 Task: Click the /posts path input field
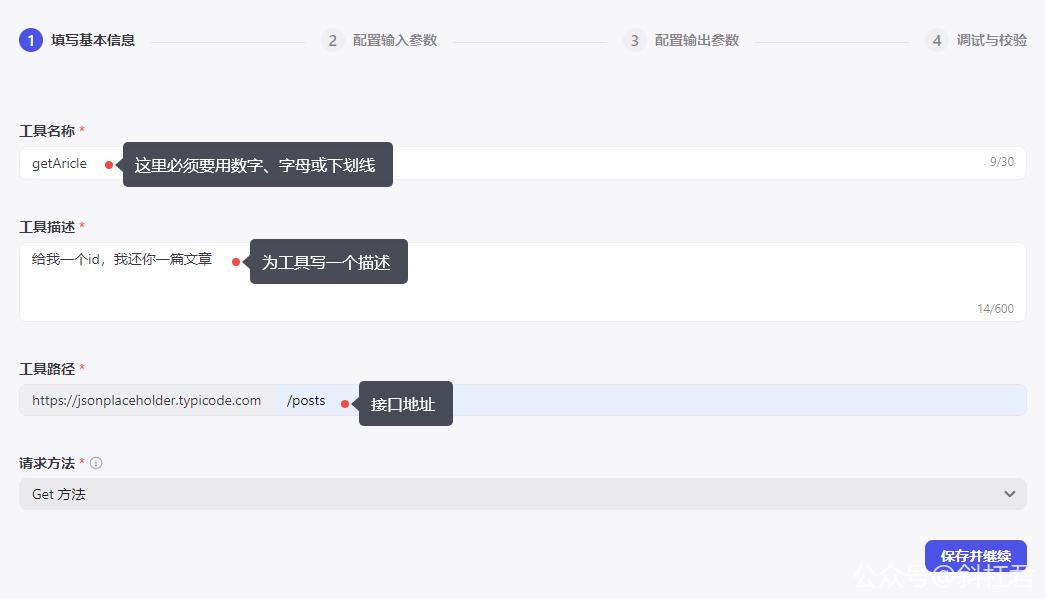click(x=650, y=400)
